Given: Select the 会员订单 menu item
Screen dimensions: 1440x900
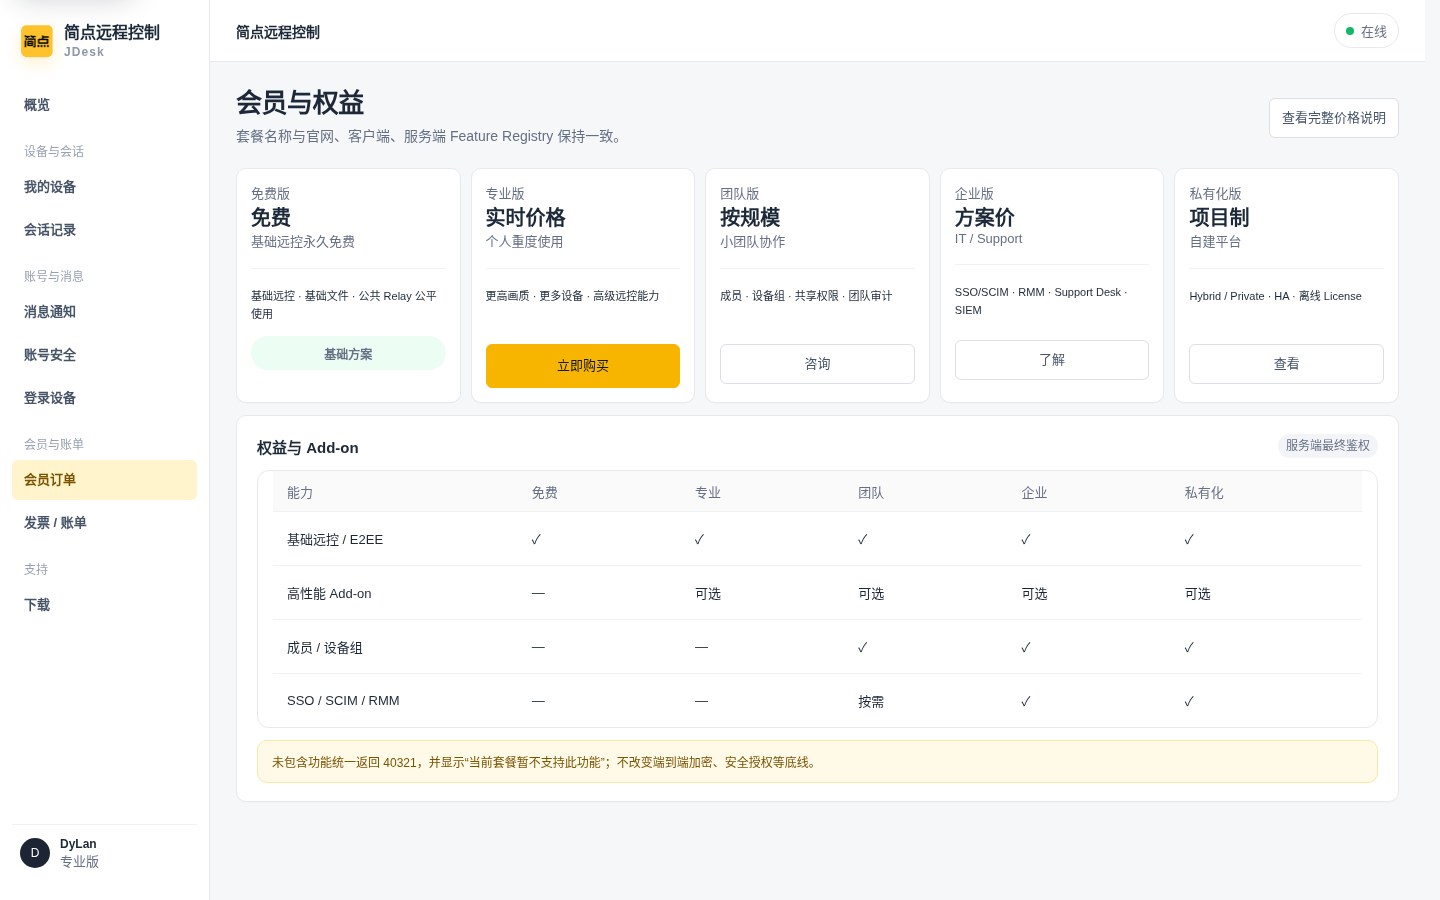Looking at the screenshot, I should [x=104, y=480].
